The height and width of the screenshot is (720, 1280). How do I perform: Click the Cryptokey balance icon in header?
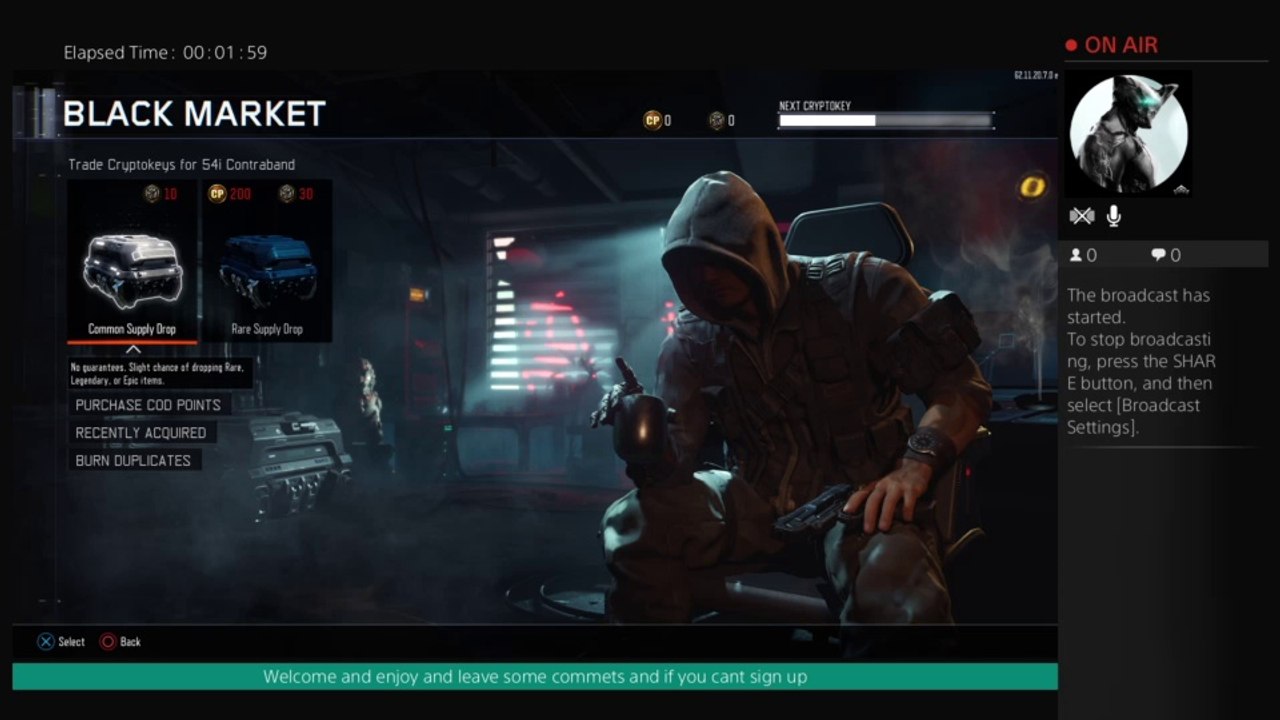[x=717, y=121]
